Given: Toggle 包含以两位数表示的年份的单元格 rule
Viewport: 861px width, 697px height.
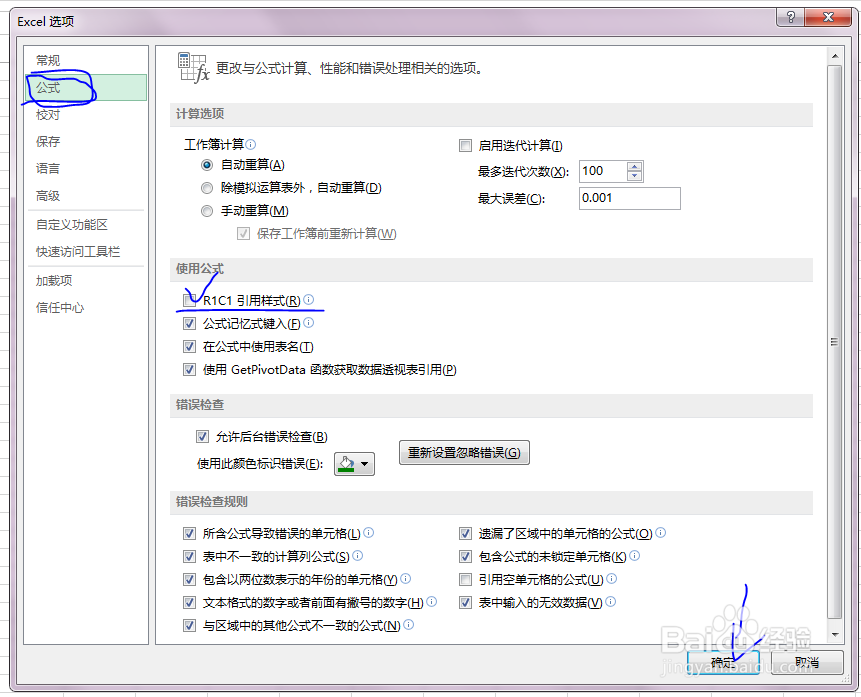Looking at the screenshot, I should coord(189,579).
